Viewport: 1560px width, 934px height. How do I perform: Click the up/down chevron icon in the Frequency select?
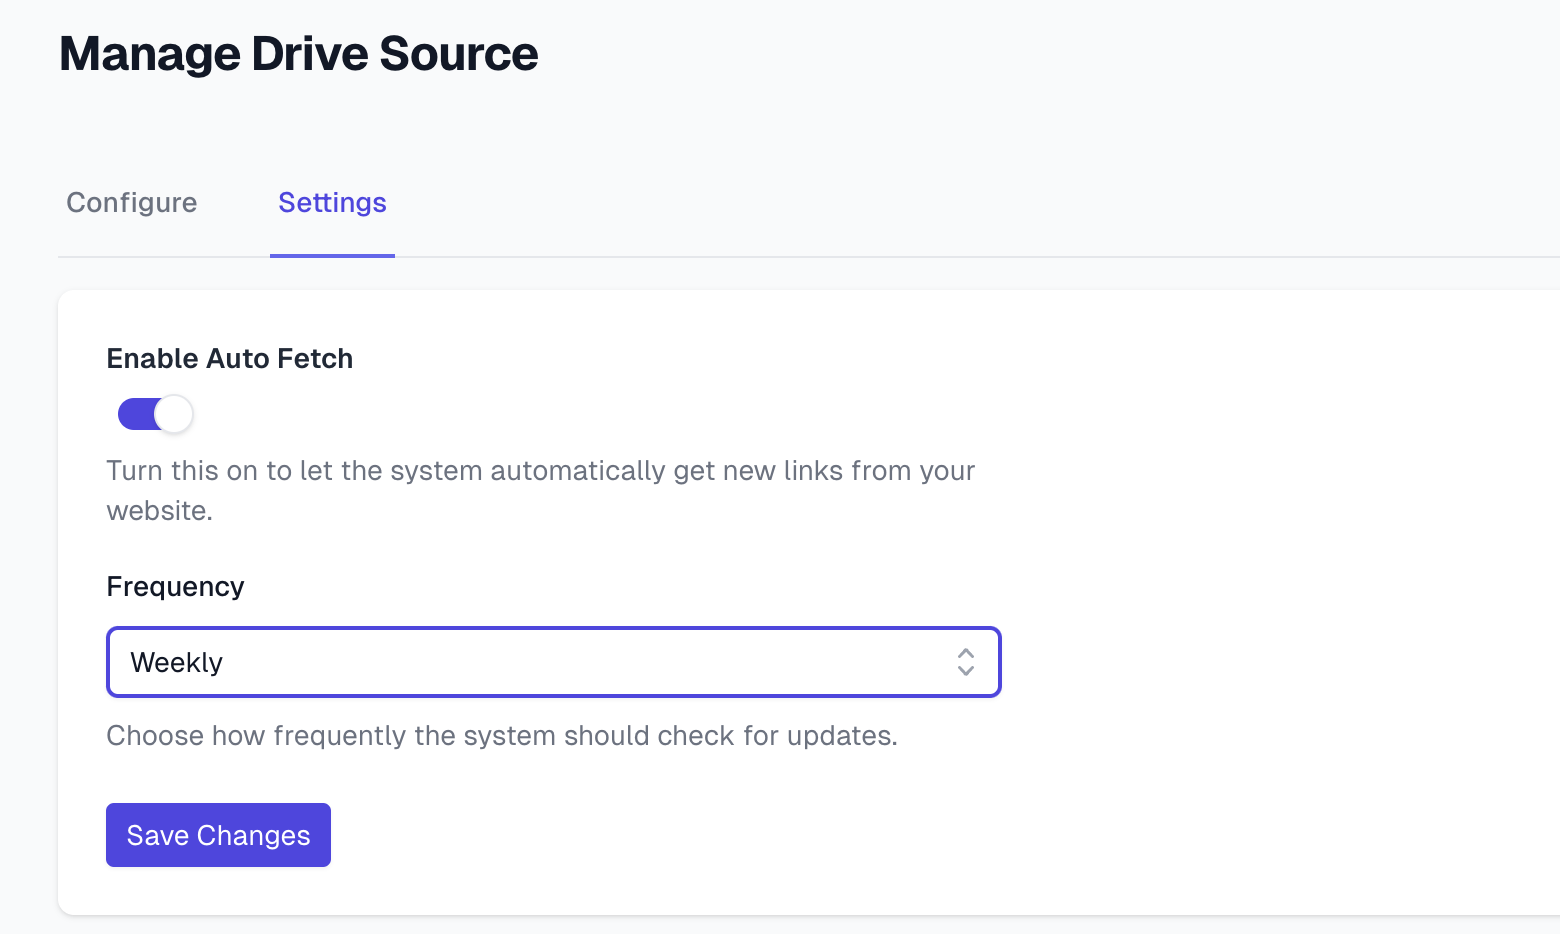pyautogui.click(x=965, y=662)
